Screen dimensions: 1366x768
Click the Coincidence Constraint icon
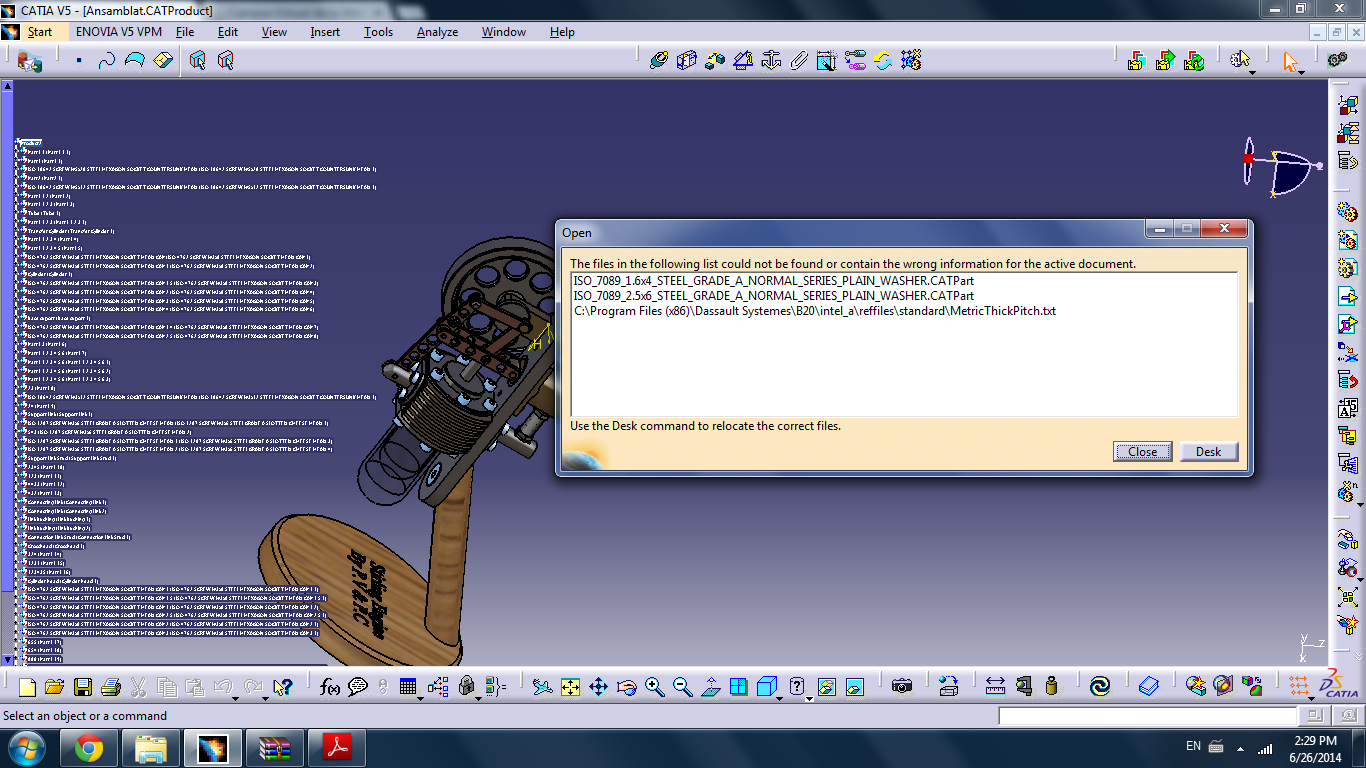click(658, 60)
